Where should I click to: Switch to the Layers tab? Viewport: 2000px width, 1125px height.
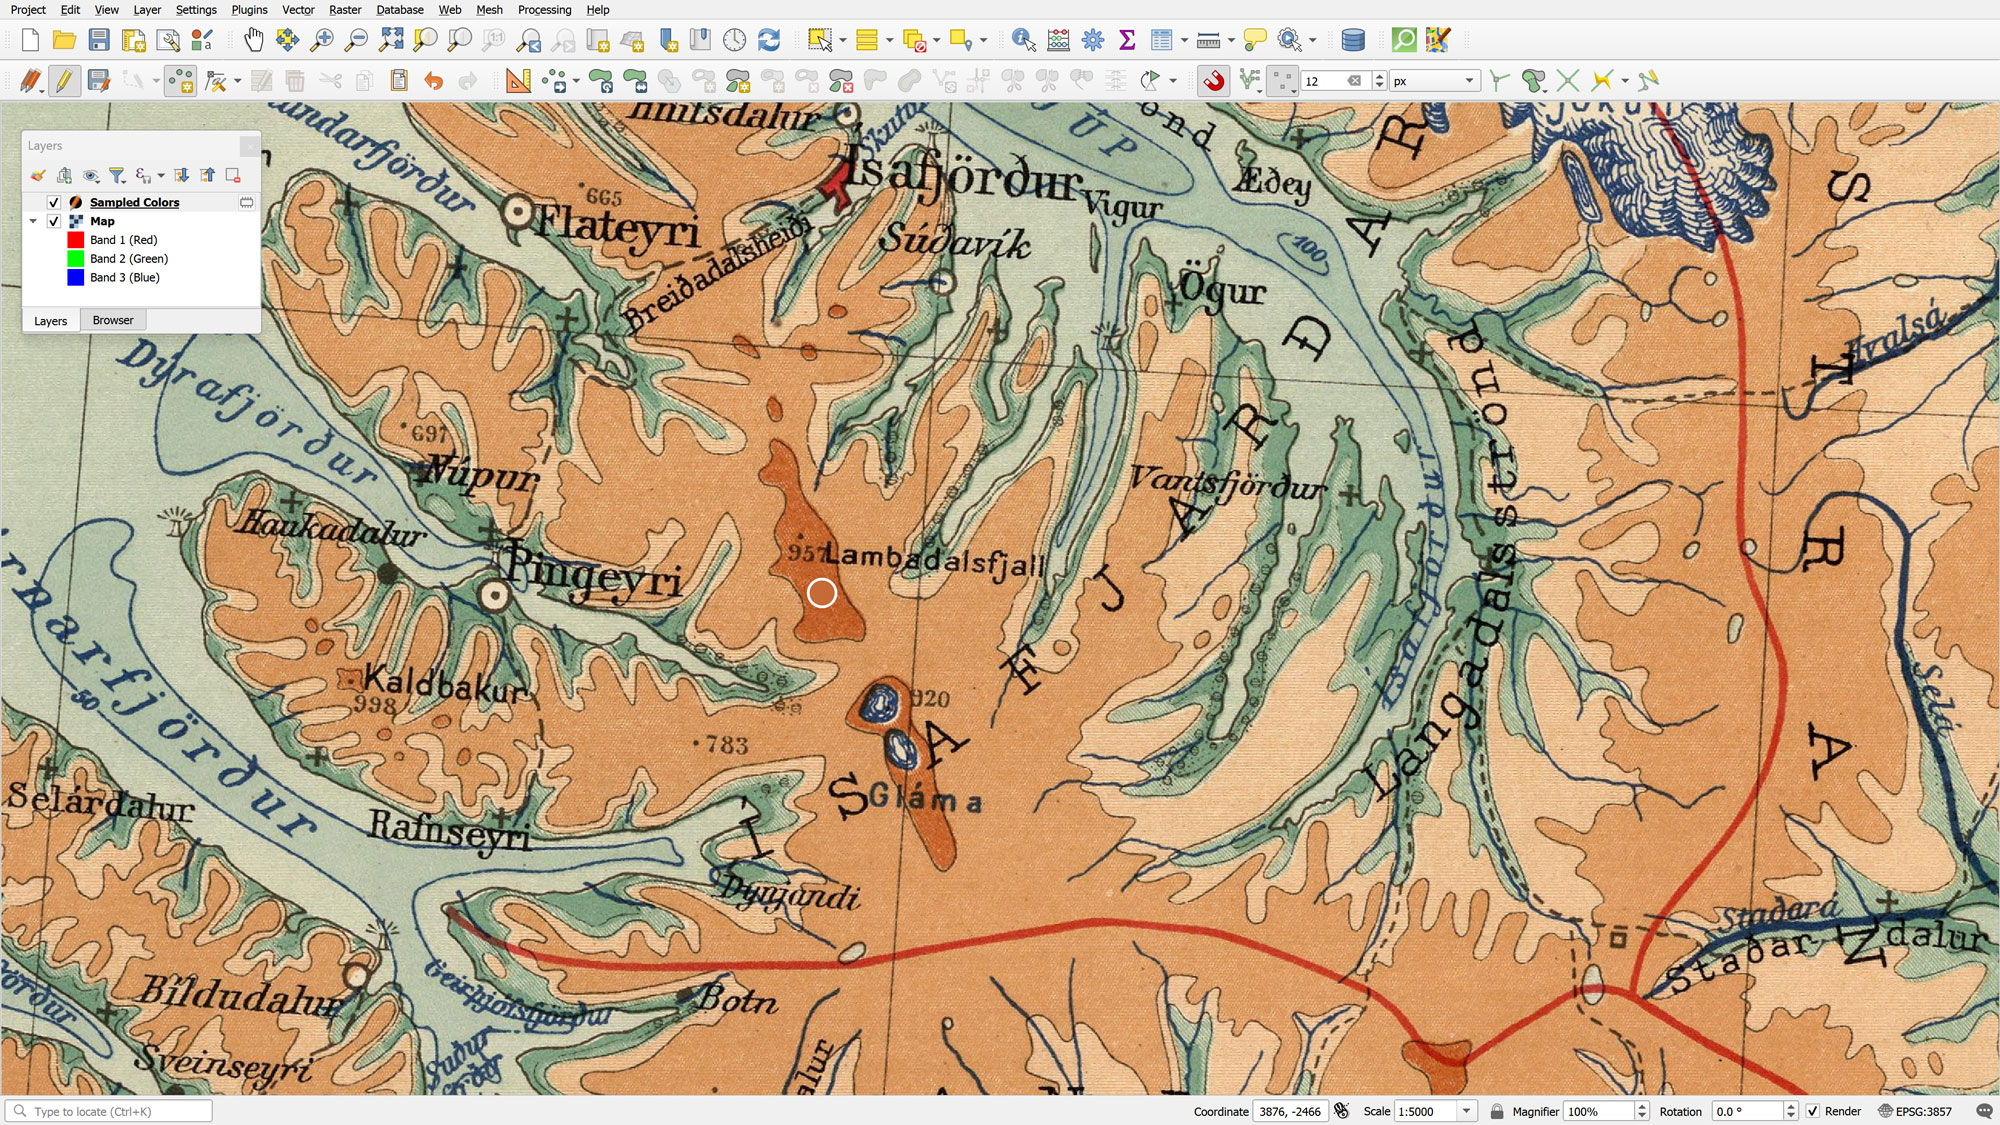[x=50, y=321]
